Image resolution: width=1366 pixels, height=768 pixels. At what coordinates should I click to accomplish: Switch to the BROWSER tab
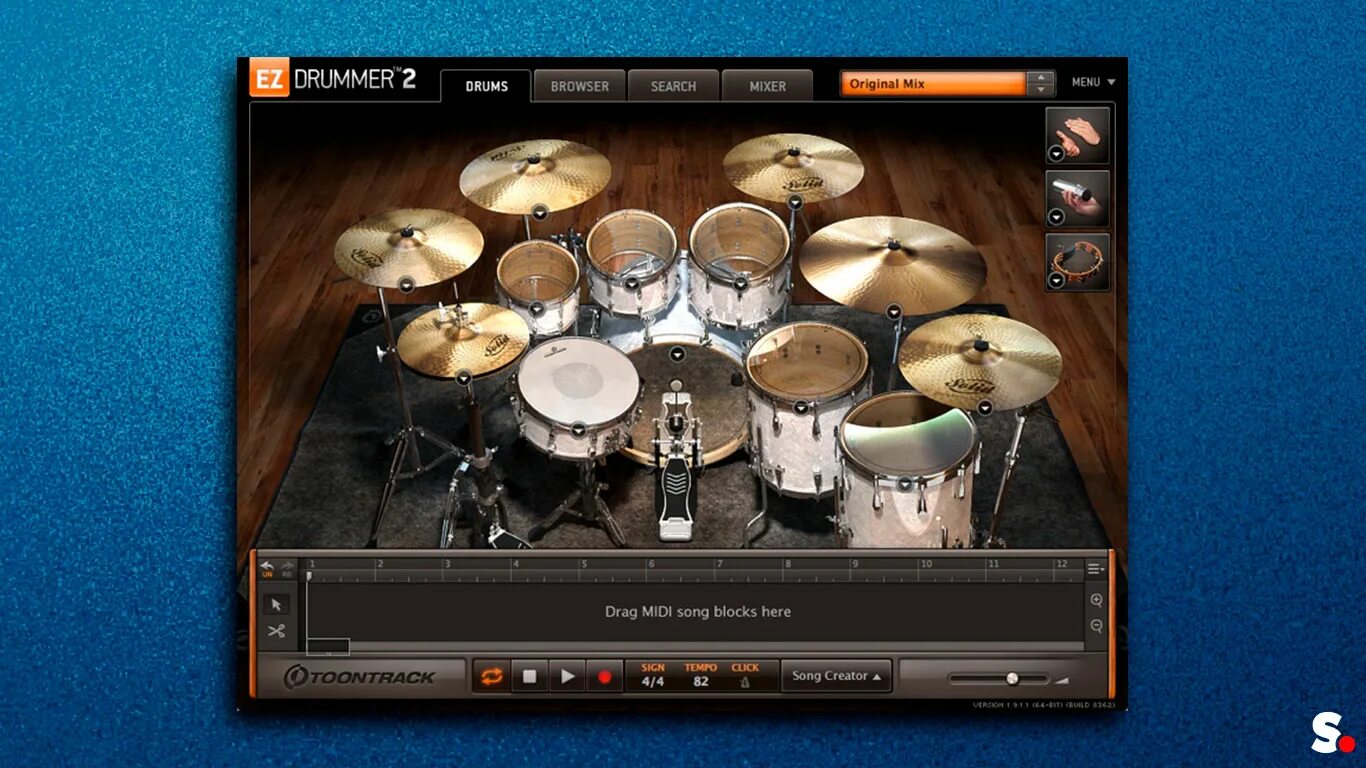(x=580, y=86)
